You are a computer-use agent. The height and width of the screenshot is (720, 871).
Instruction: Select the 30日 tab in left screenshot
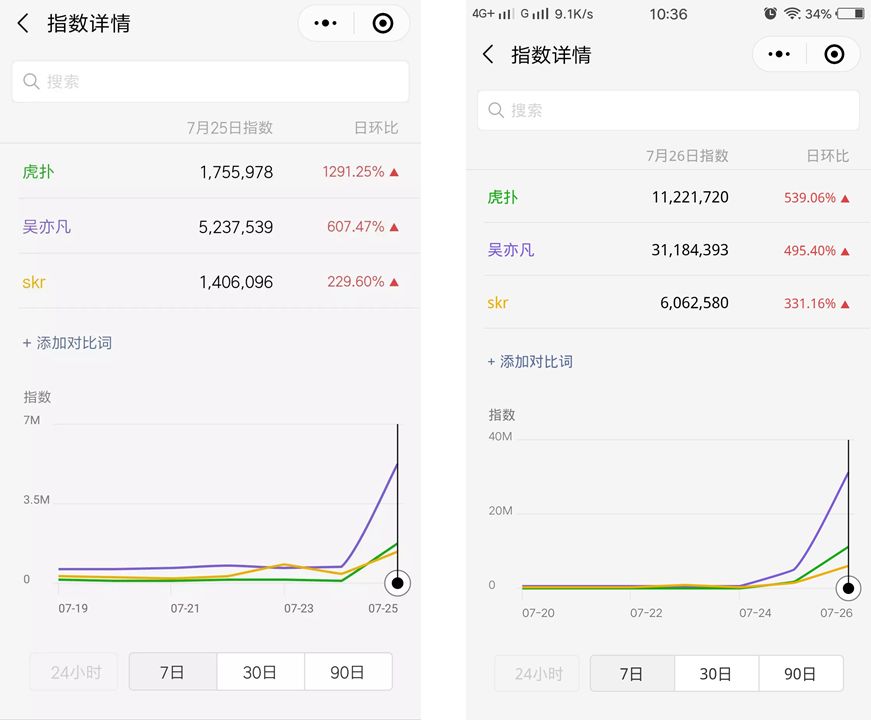(260, 672)
